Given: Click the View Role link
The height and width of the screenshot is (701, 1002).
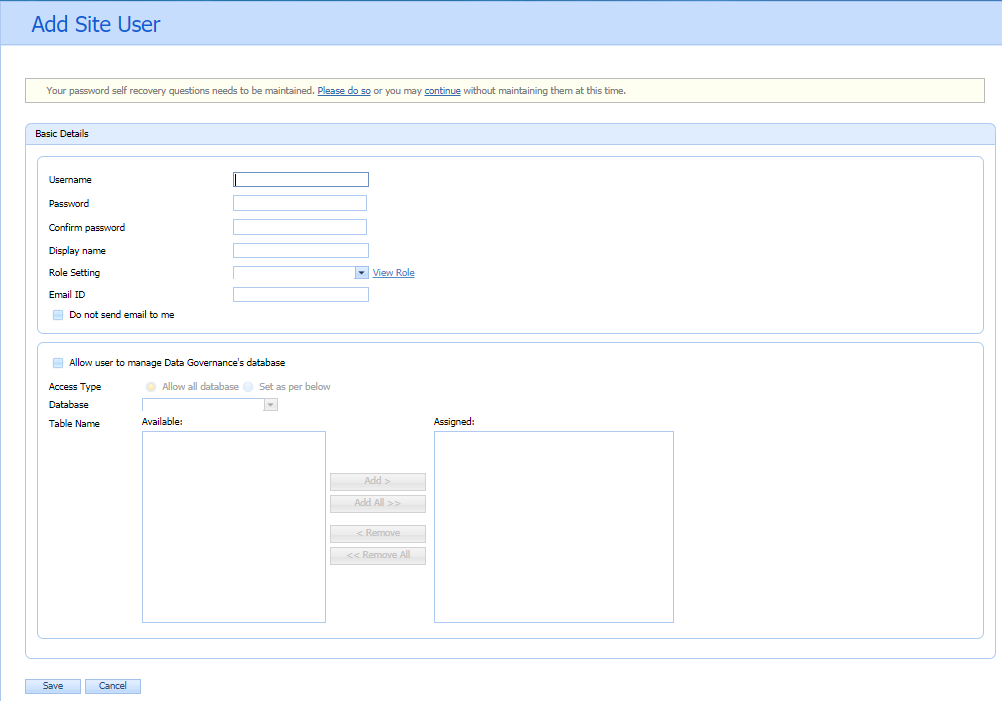Looking at the screenshot, I should coord(394,273).
